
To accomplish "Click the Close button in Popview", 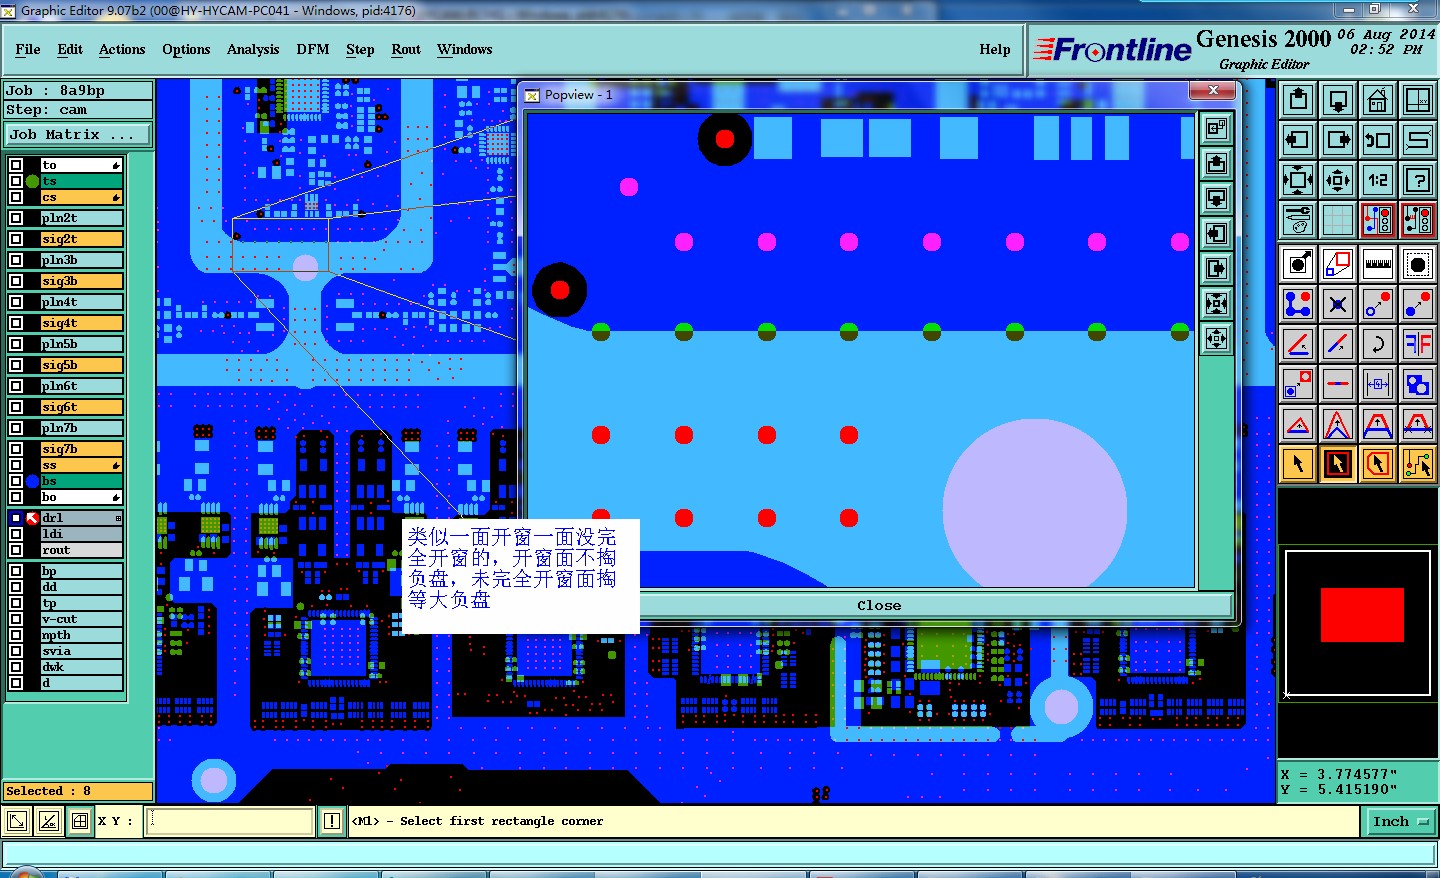I will click(x=879, y=605).
